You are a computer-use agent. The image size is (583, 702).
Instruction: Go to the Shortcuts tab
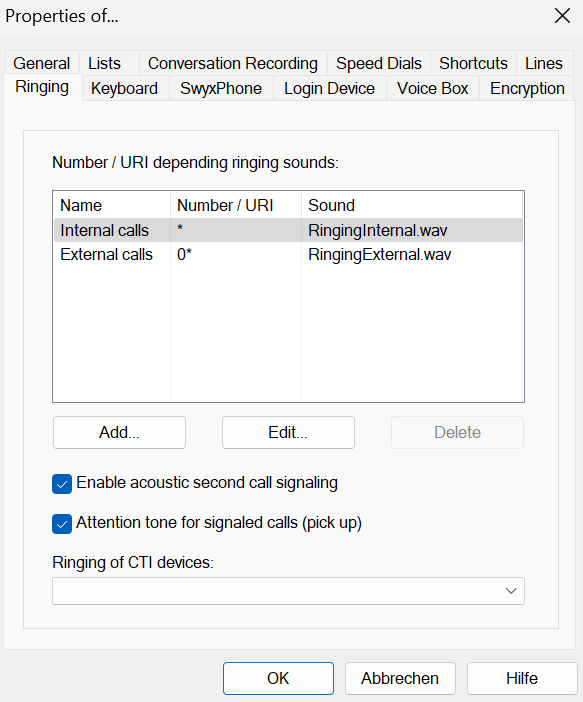(473, 63)
